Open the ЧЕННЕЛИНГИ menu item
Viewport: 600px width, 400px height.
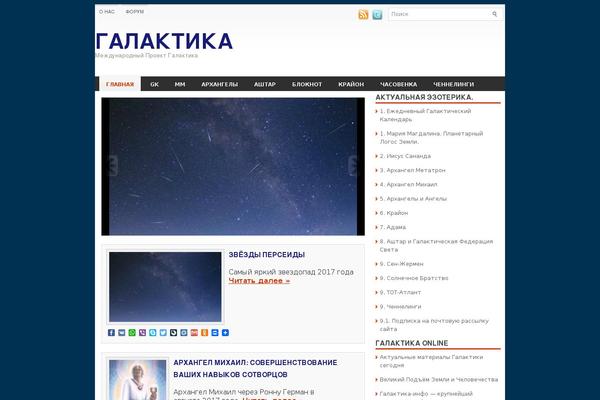tap(453, 84)
